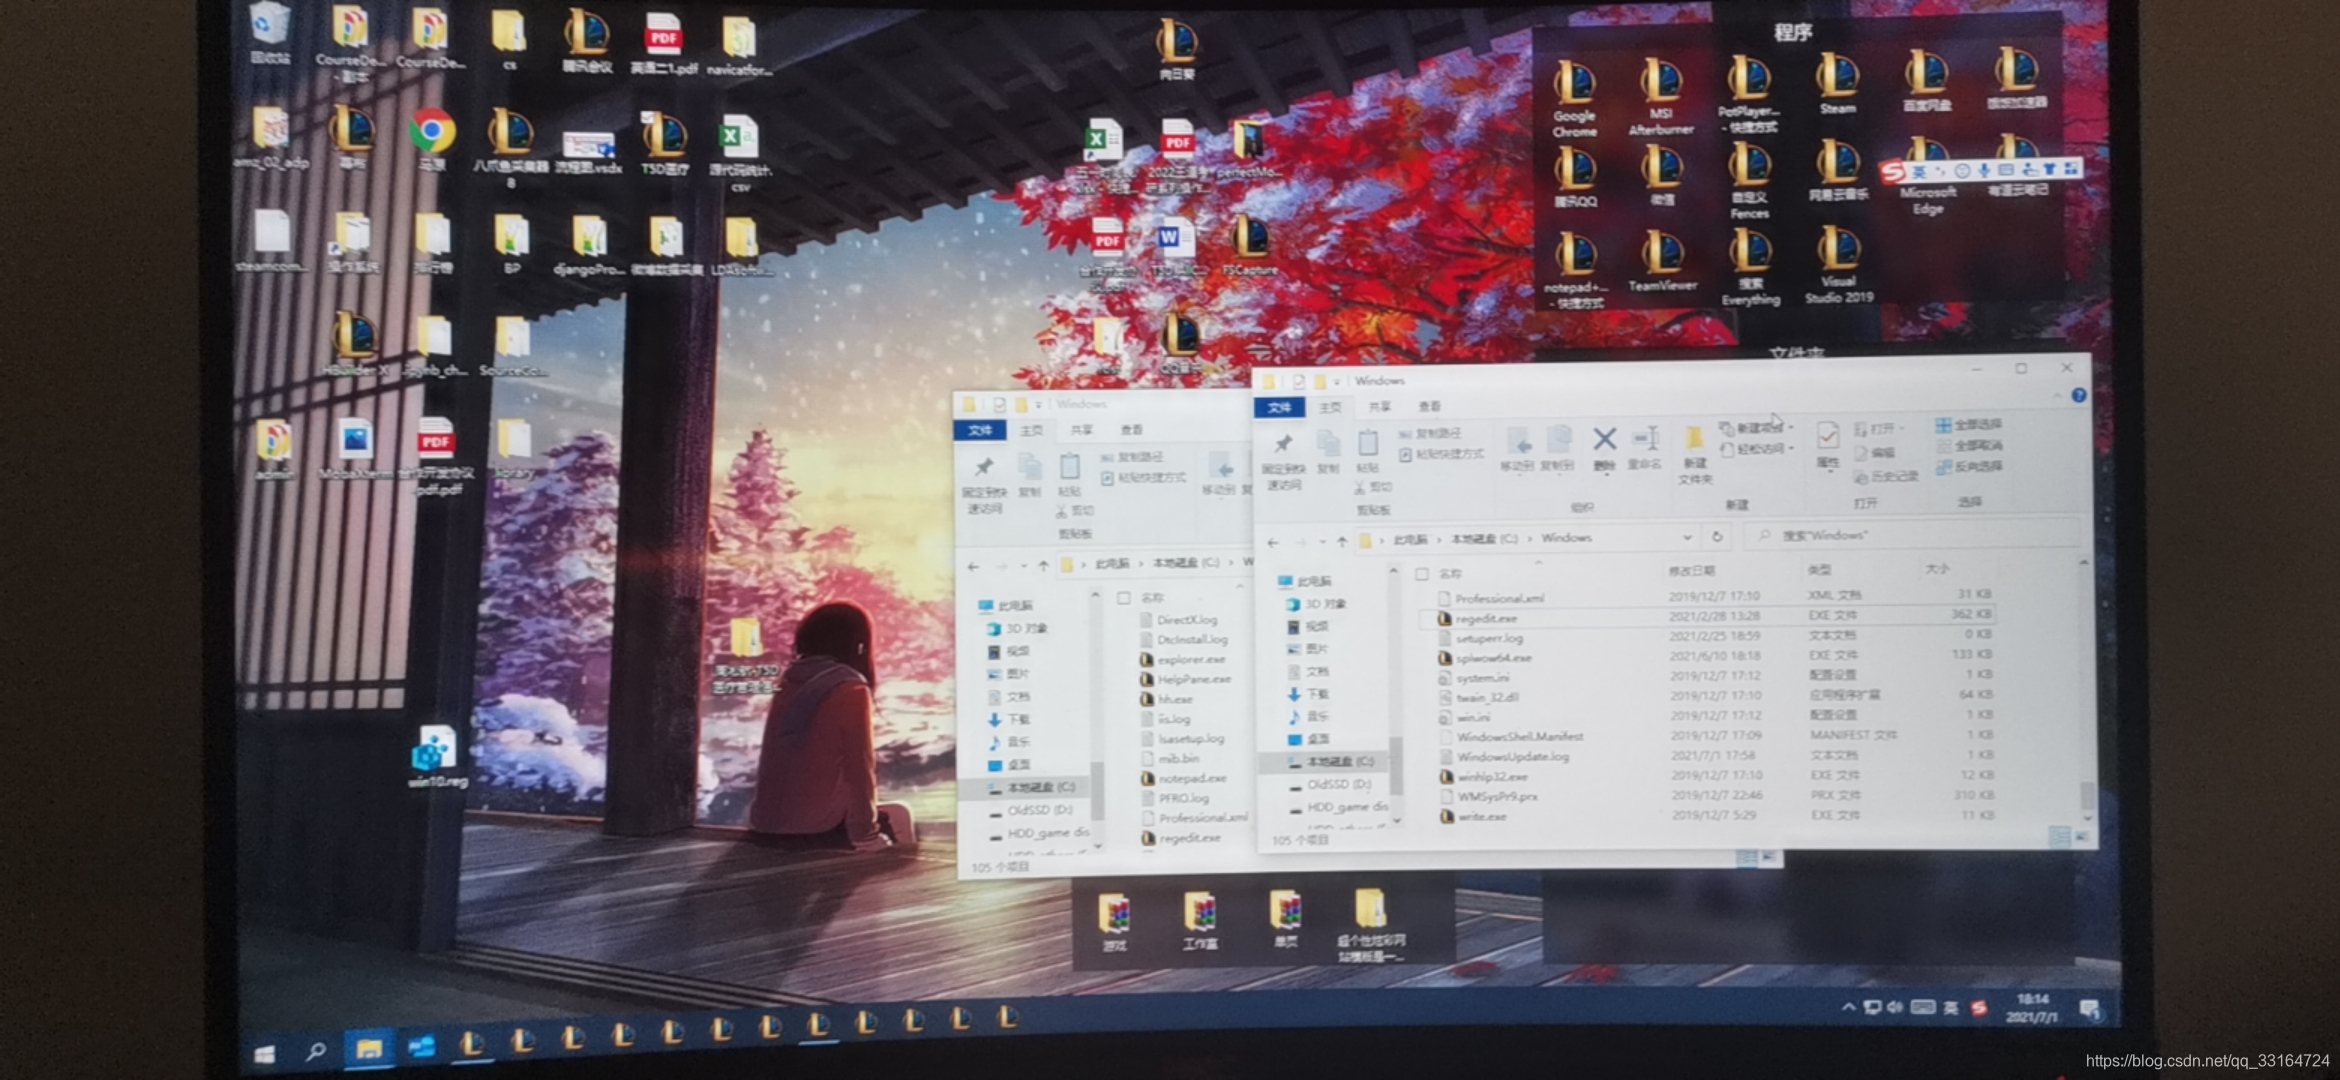Screen dimensions: 2340x1080
Task: Click Paste icon in the back Explorer window
Action: point(1069,467)
